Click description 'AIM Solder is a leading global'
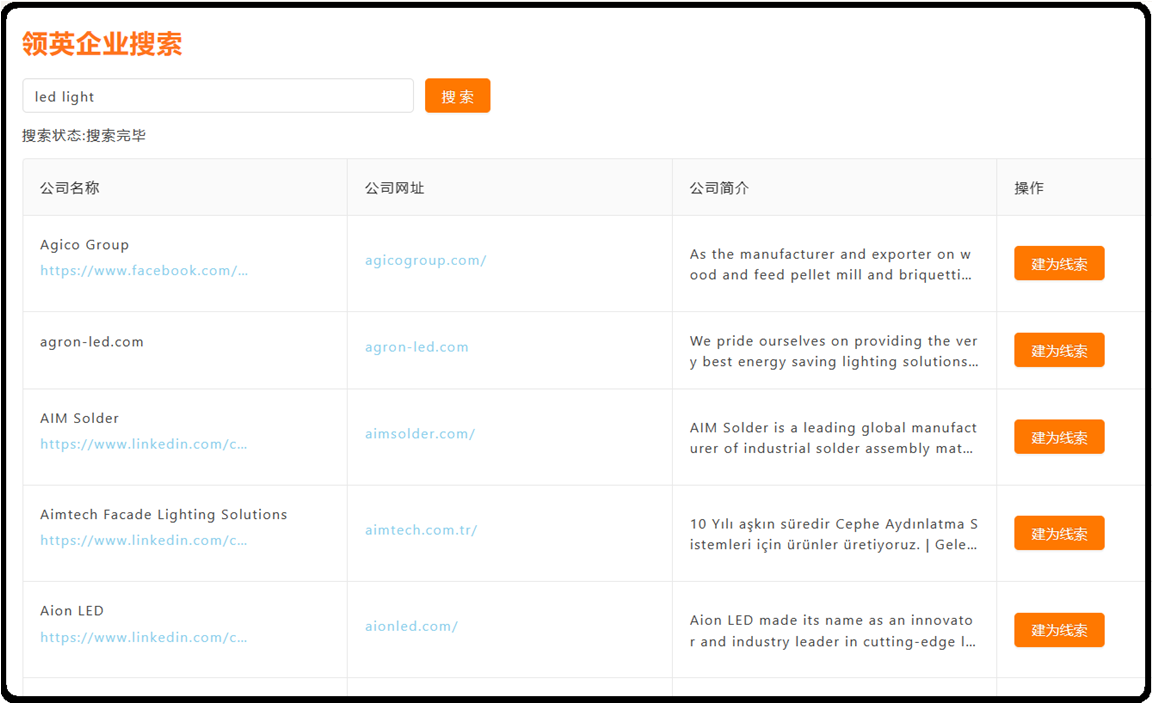 tap(833, 438)
